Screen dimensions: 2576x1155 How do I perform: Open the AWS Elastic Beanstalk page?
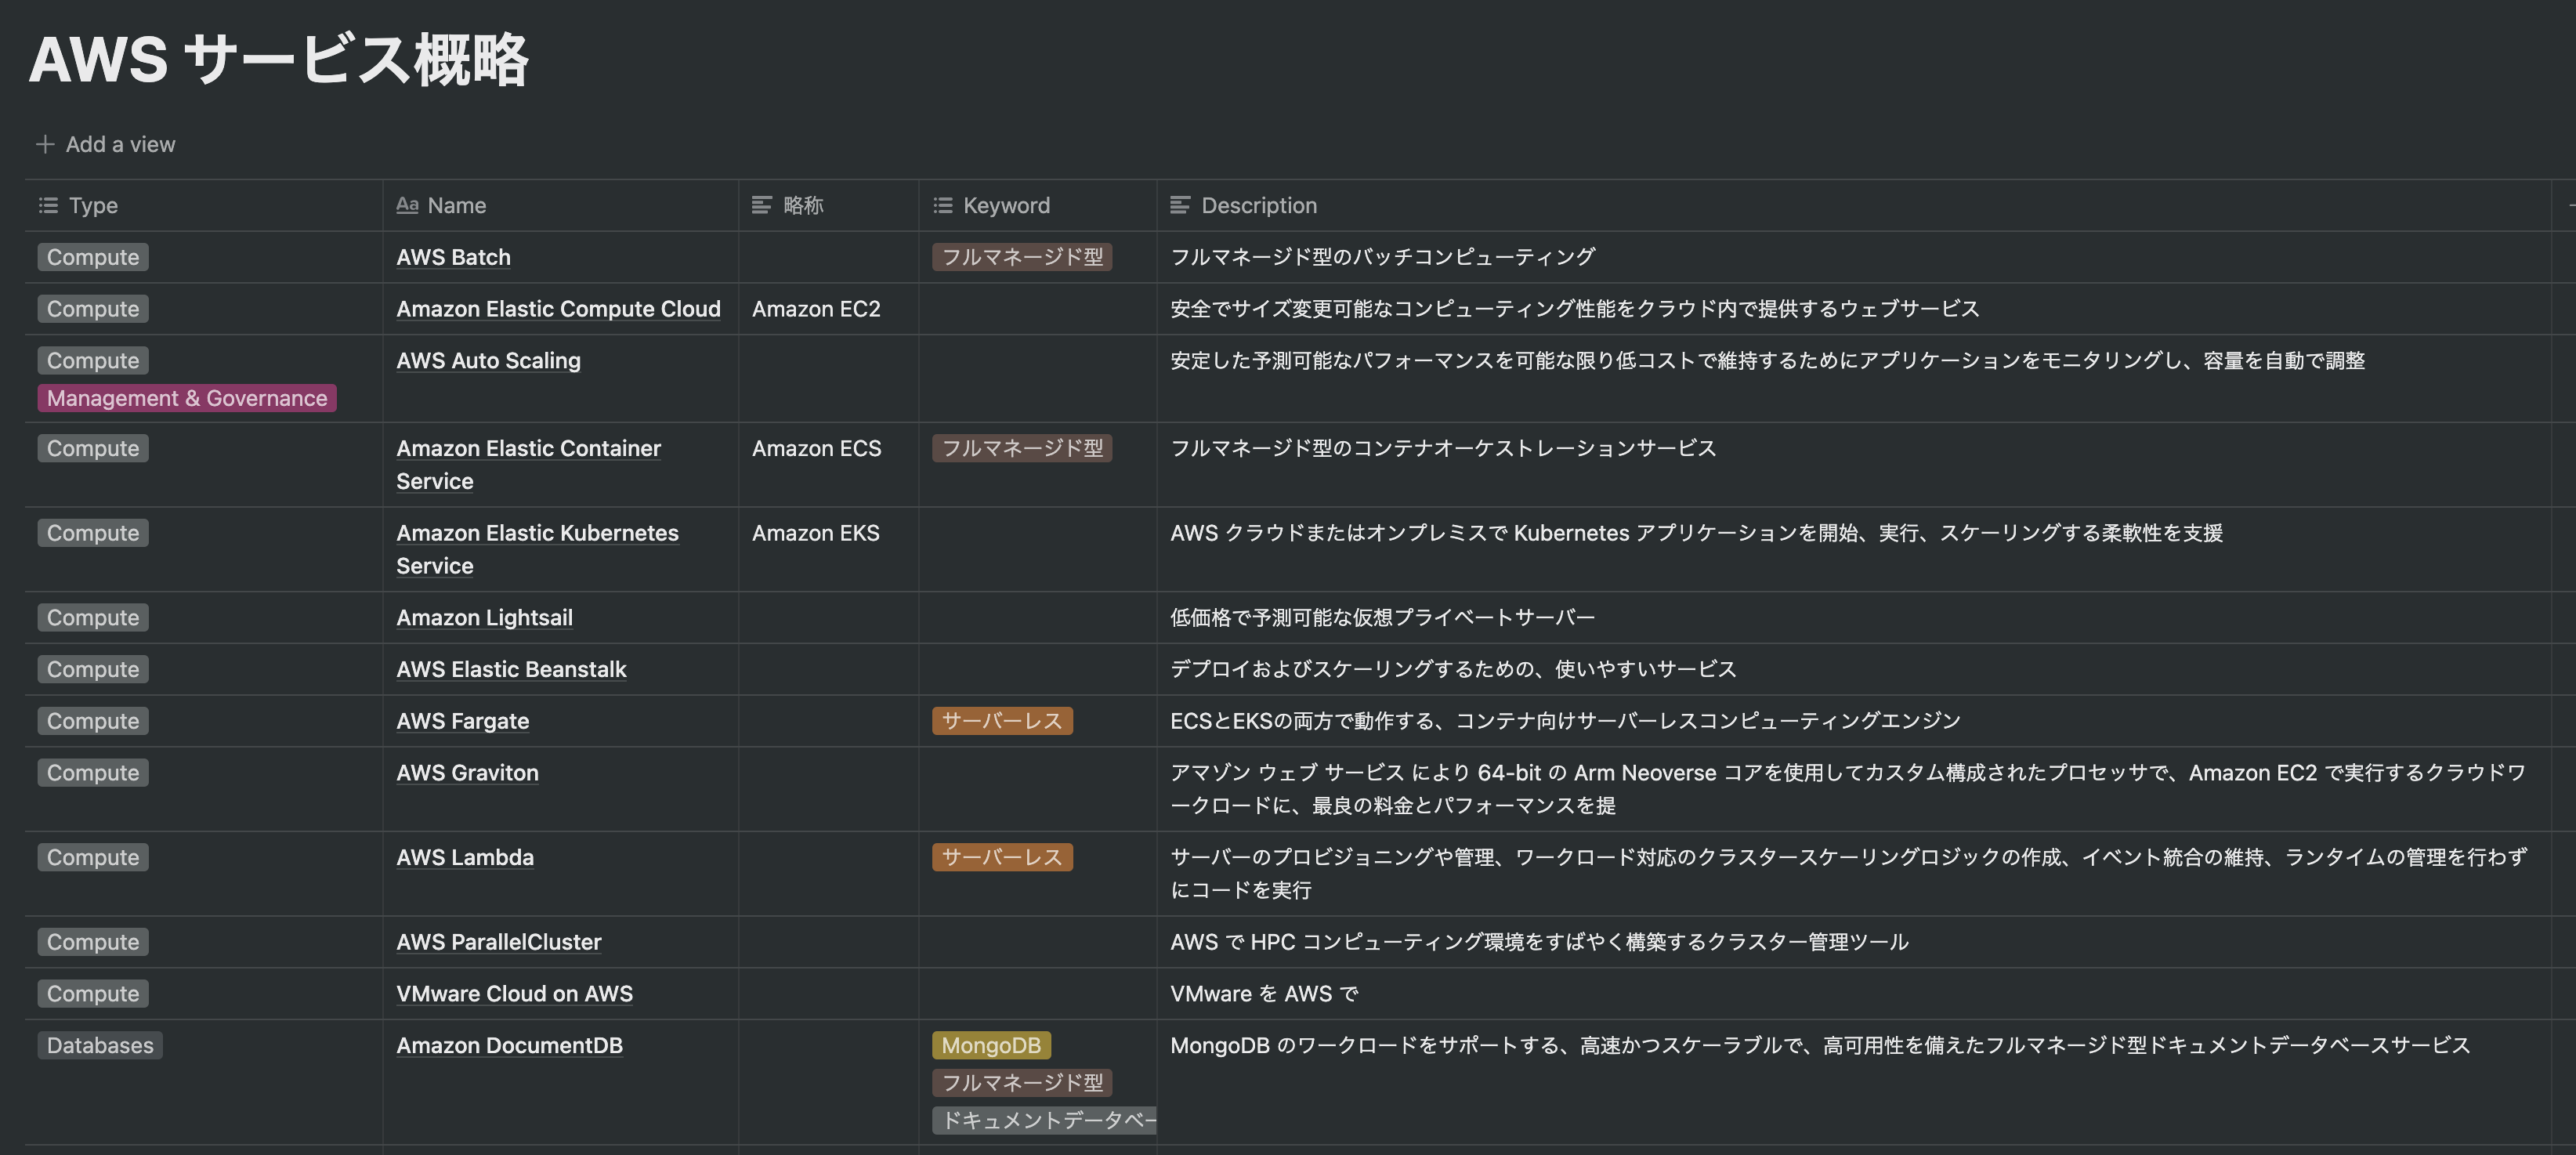tap(511, 669)
